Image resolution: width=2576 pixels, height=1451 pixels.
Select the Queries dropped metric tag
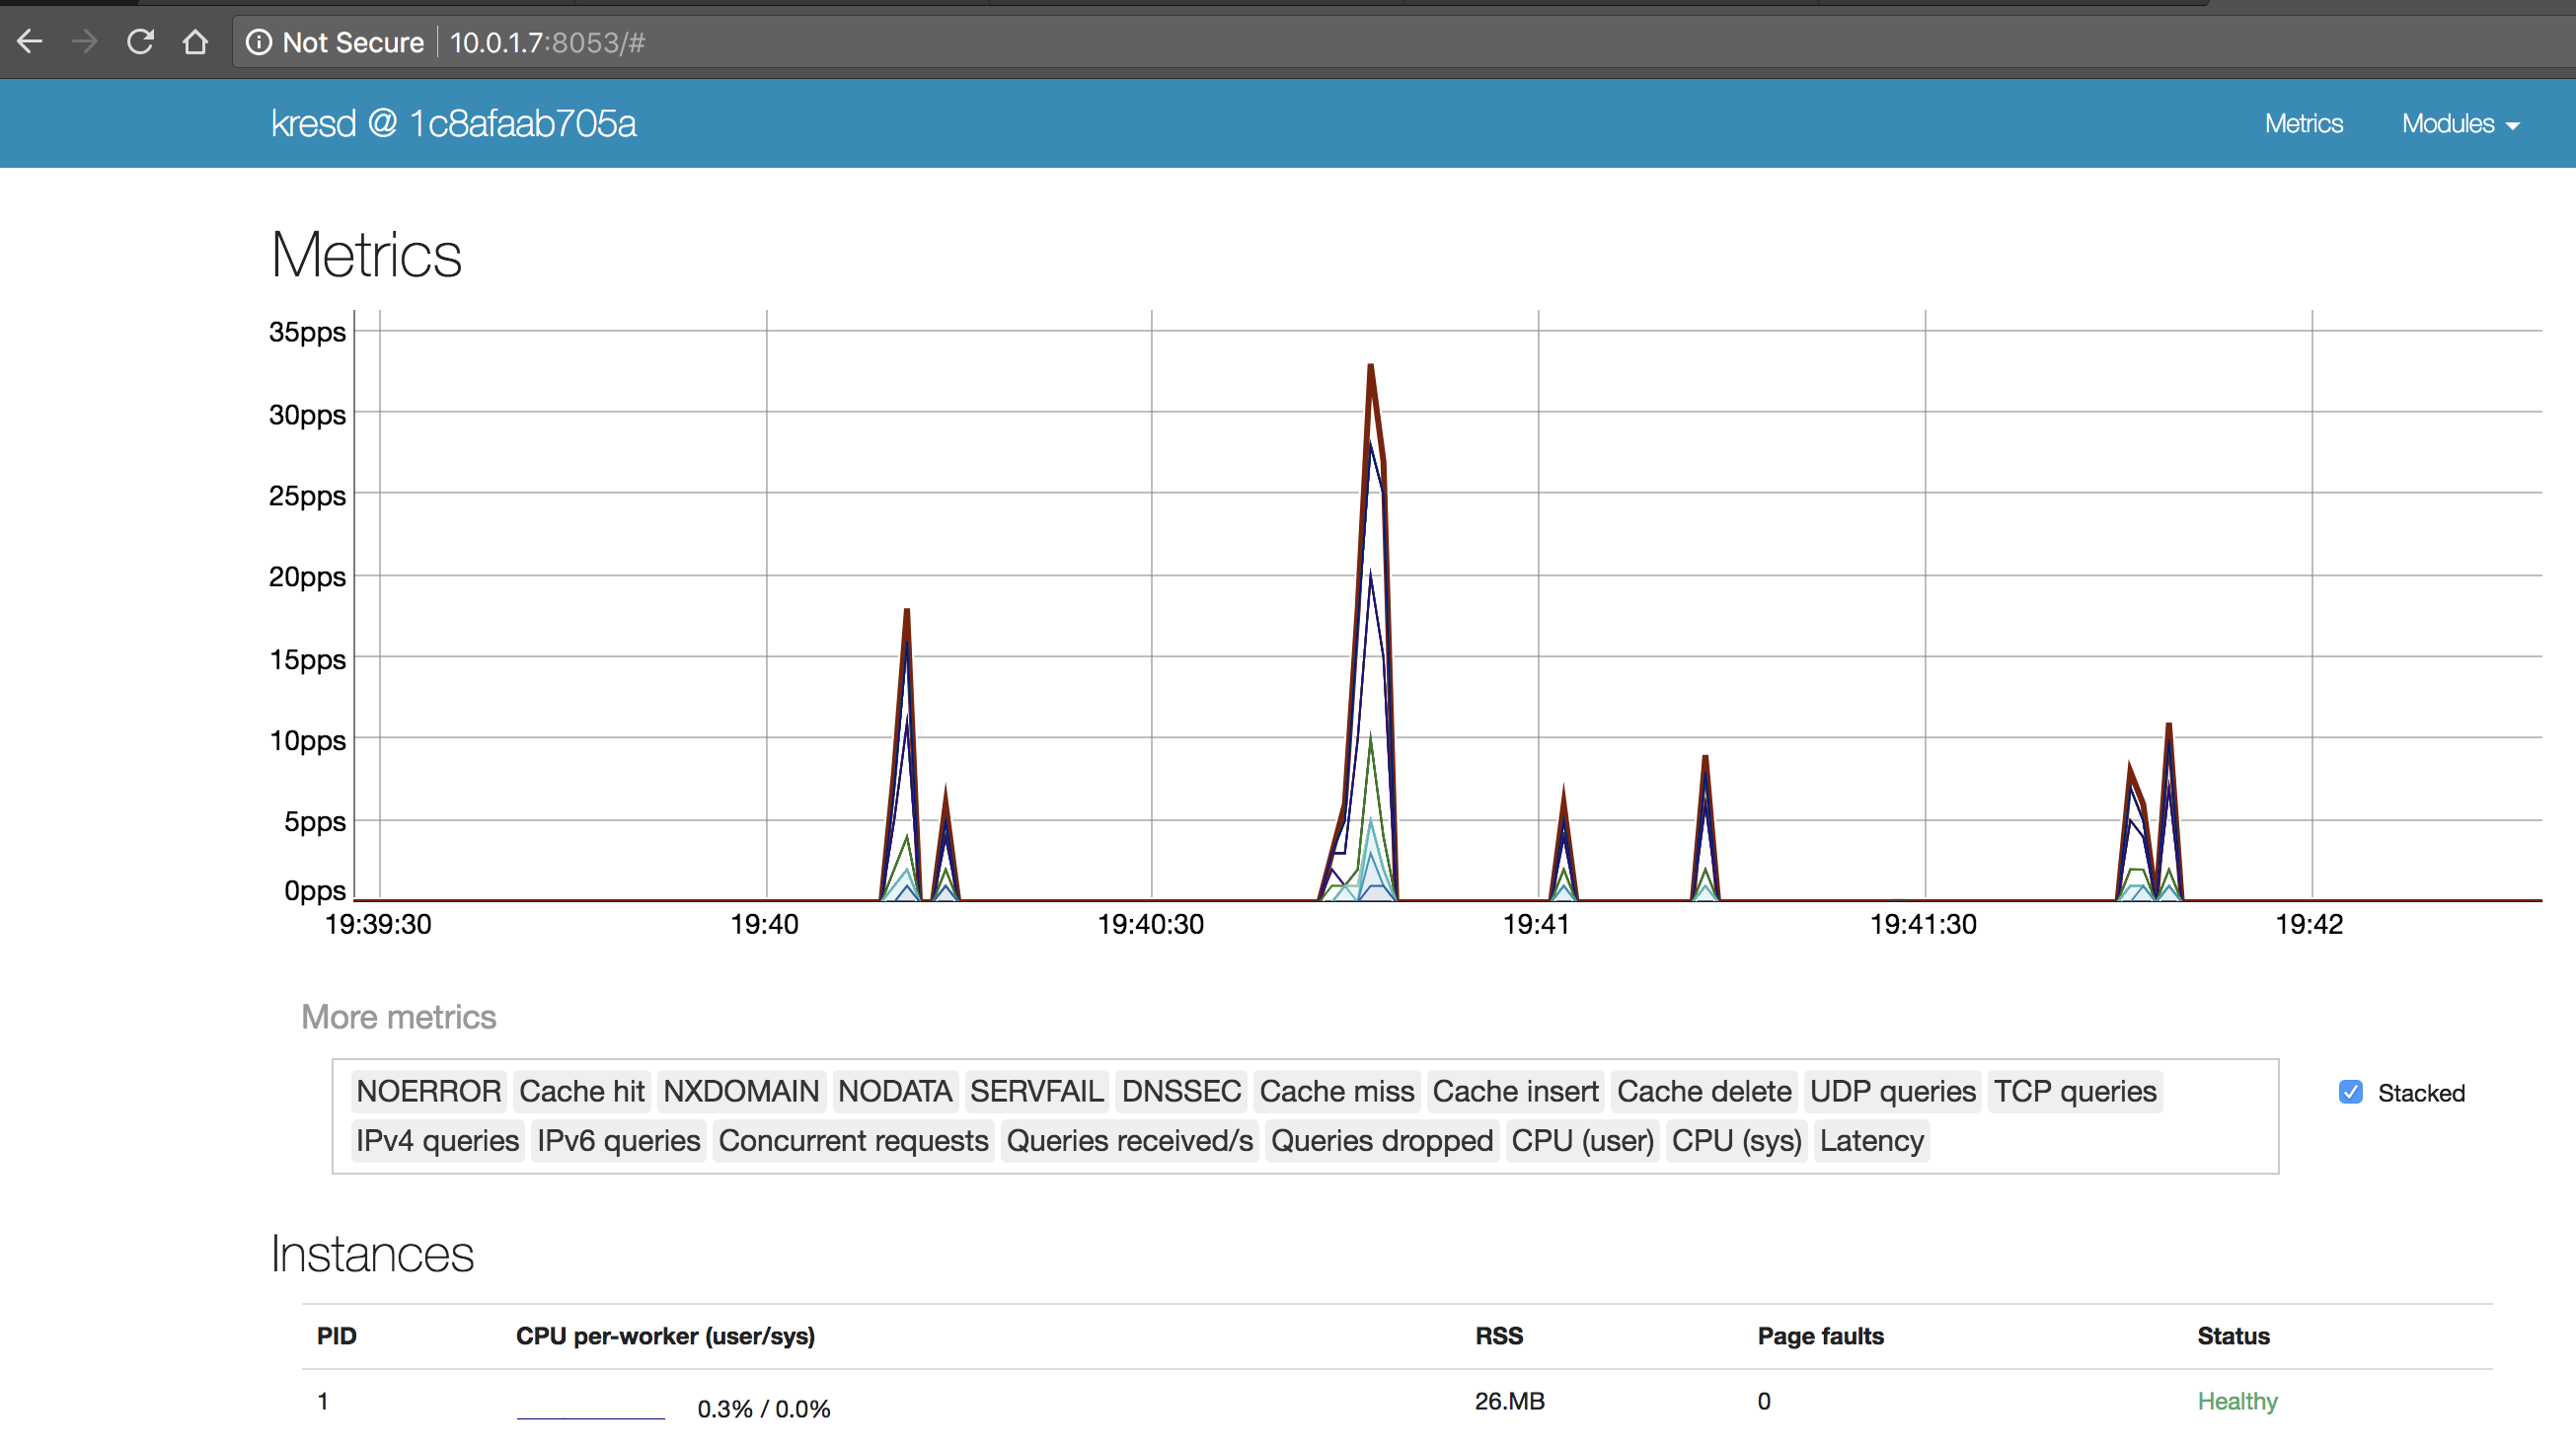(x=1382, y=1141)
